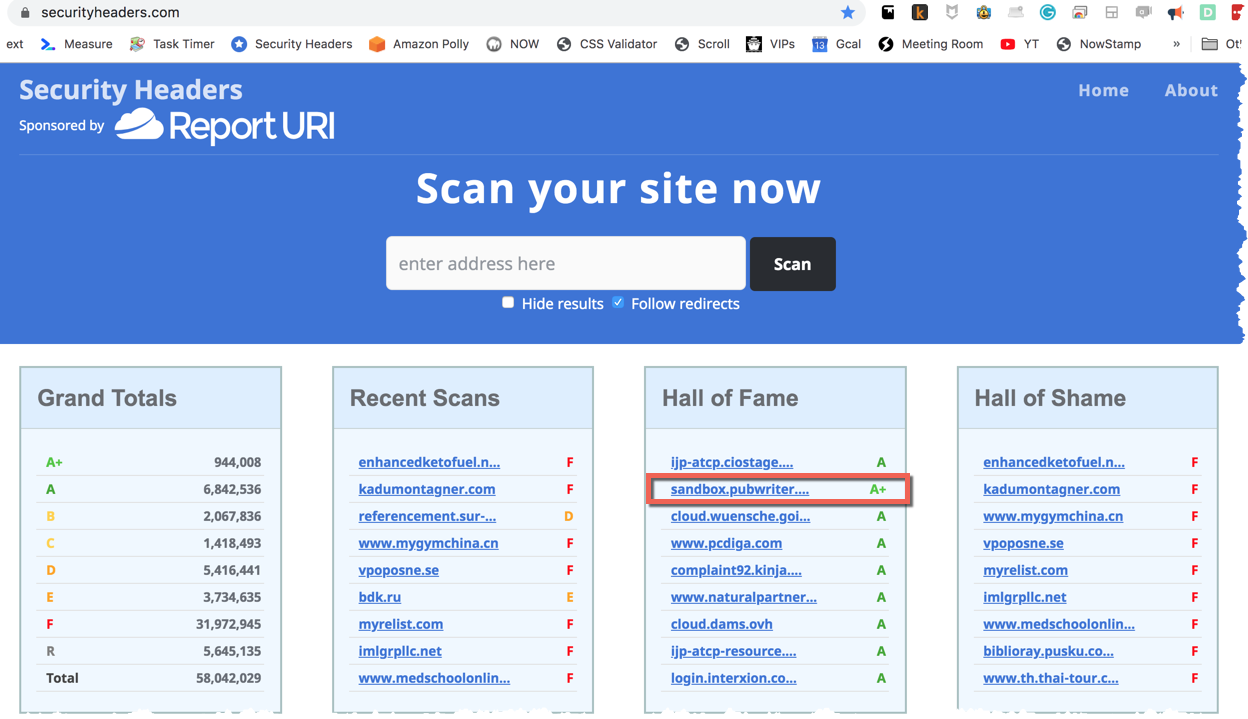Open the About nav item
This screenshot has height=719, width=1248.
1191,90
